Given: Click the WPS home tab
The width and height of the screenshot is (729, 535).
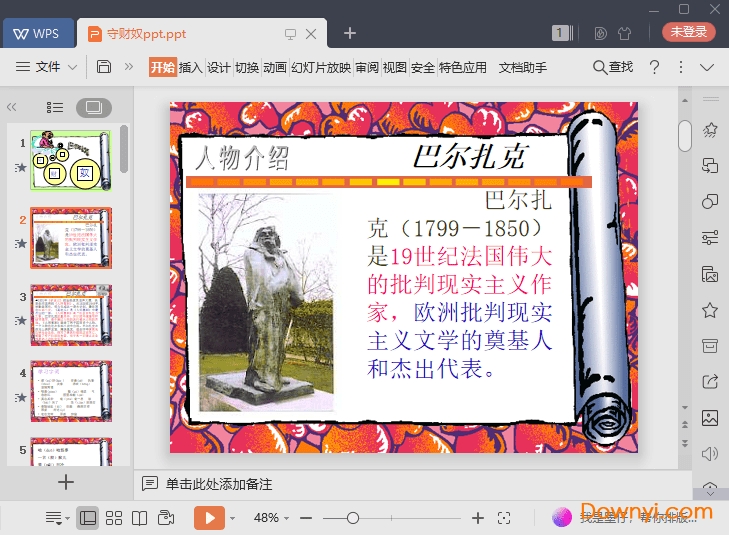Looking at the screenshot, I should [39, 33].
